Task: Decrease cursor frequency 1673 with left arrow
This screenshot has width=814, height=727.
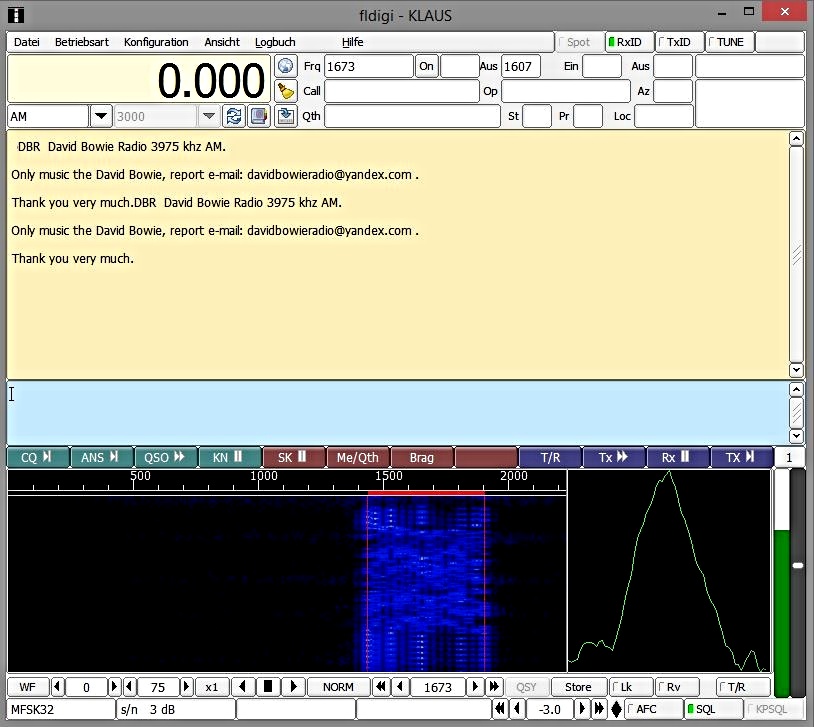Action: click(400, 686)
